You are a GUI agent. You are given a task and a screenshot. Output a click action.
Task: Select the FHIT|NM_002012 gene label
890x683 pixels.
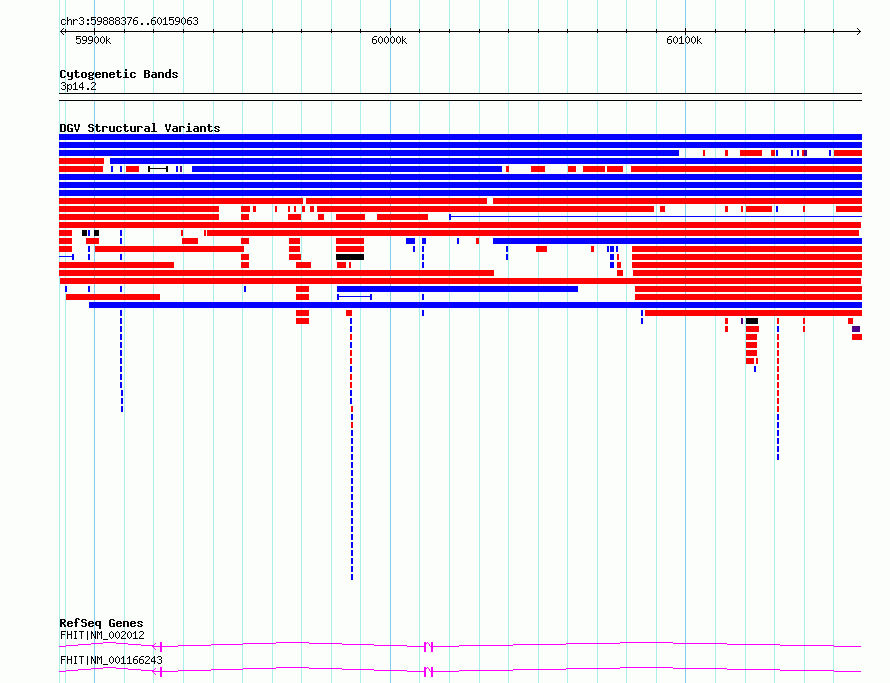coord(102,635)
